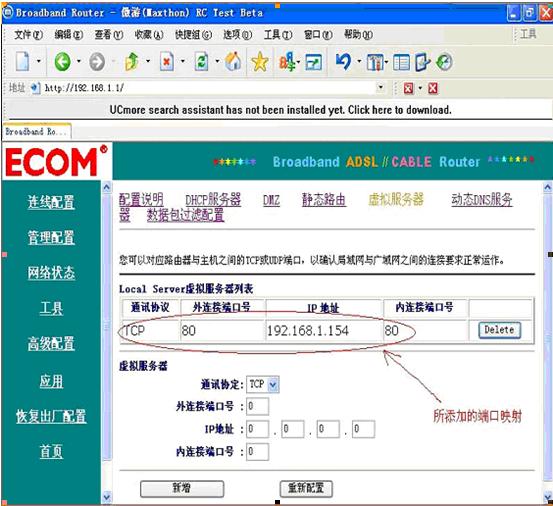Click the Delete button for TCP entry
The image size is (553, 506).
point(499,330)
